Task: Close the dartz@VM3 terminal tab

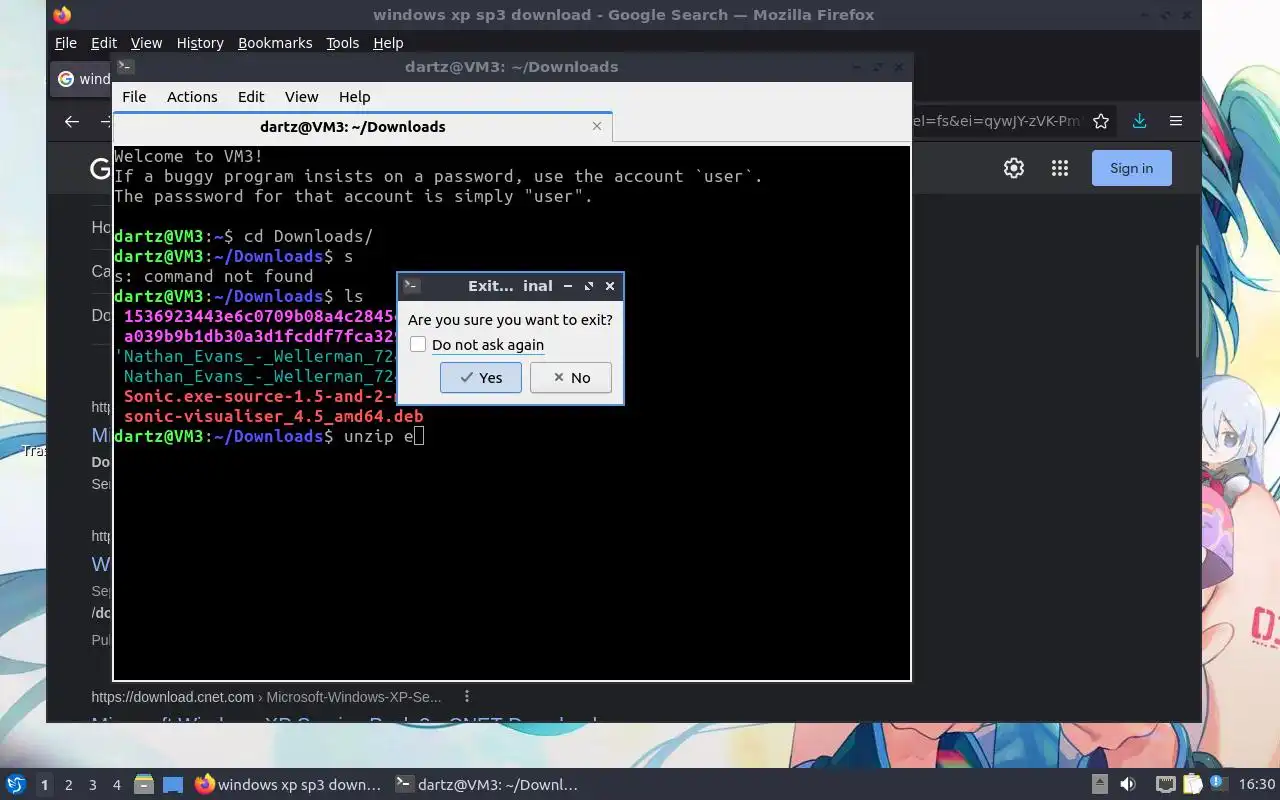Action: click(x=597, y=126)
